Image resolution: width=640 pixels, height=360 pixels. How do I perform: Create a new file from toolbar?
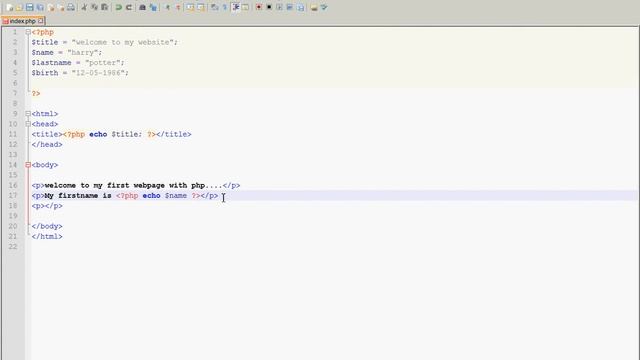(9, 7)
